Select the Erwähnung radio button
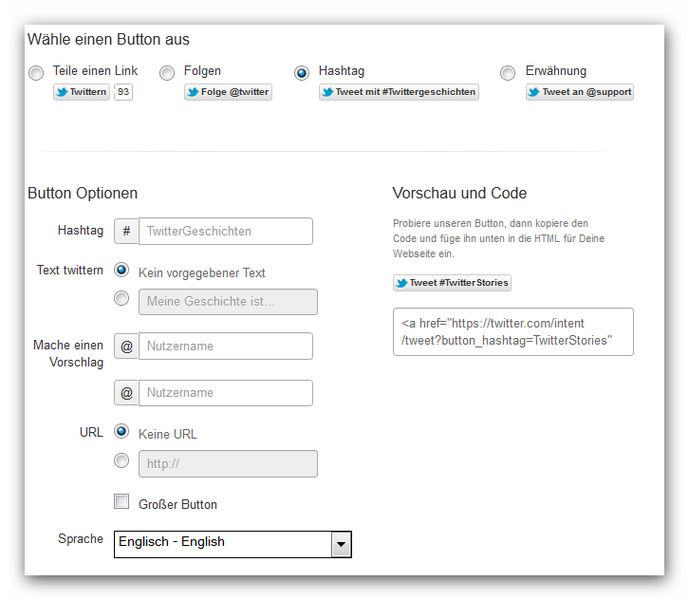Viewport: 689px width, 600px height. [x=508, y=73]
